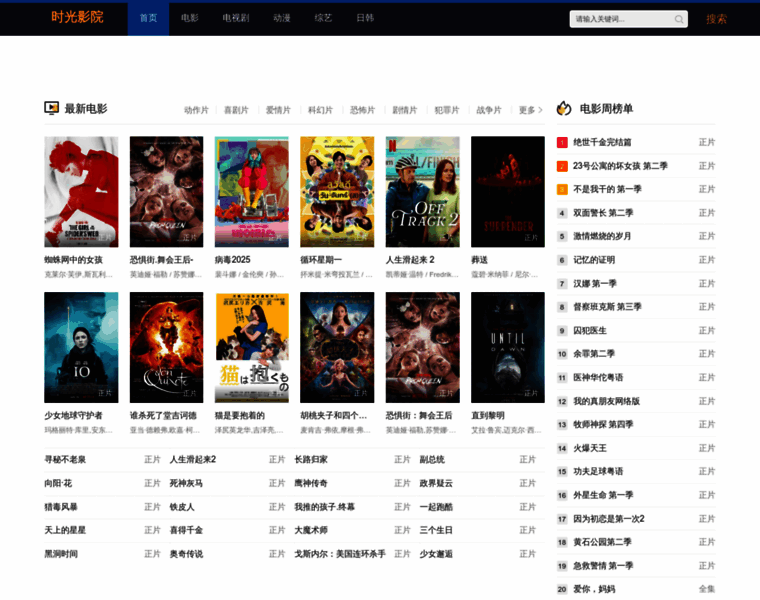This screenshot has height=600, width=760.
Task: Select the 动漫 navigation tab
Action: [x=282, y=18]
